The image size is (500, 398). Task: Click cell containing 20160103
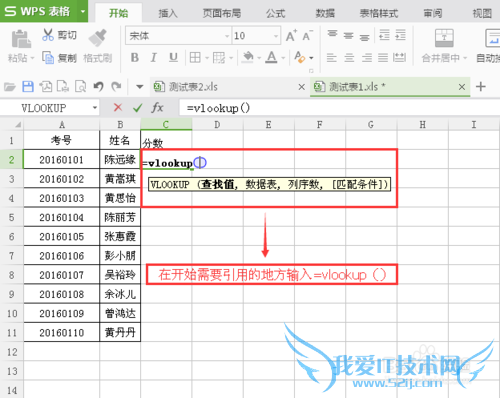pyautogui.click(x=62, y=198)
